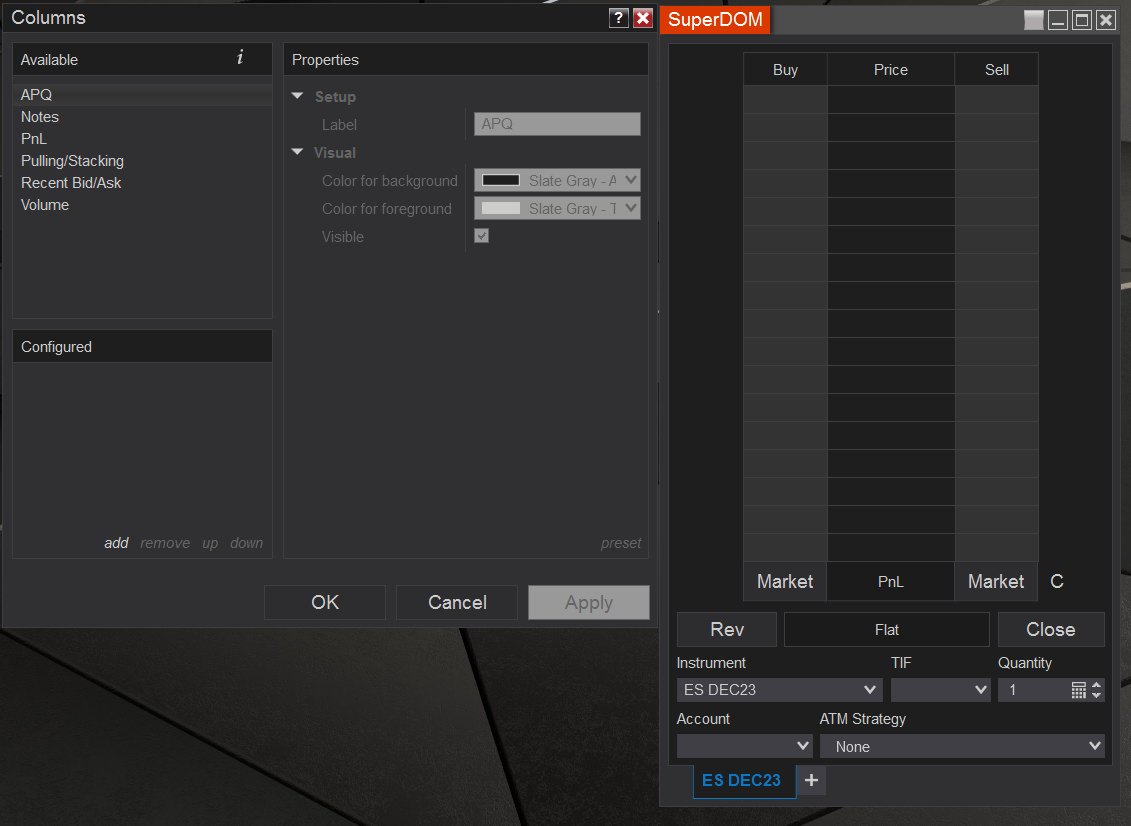Open Color for background dropdown

point(557,180)
